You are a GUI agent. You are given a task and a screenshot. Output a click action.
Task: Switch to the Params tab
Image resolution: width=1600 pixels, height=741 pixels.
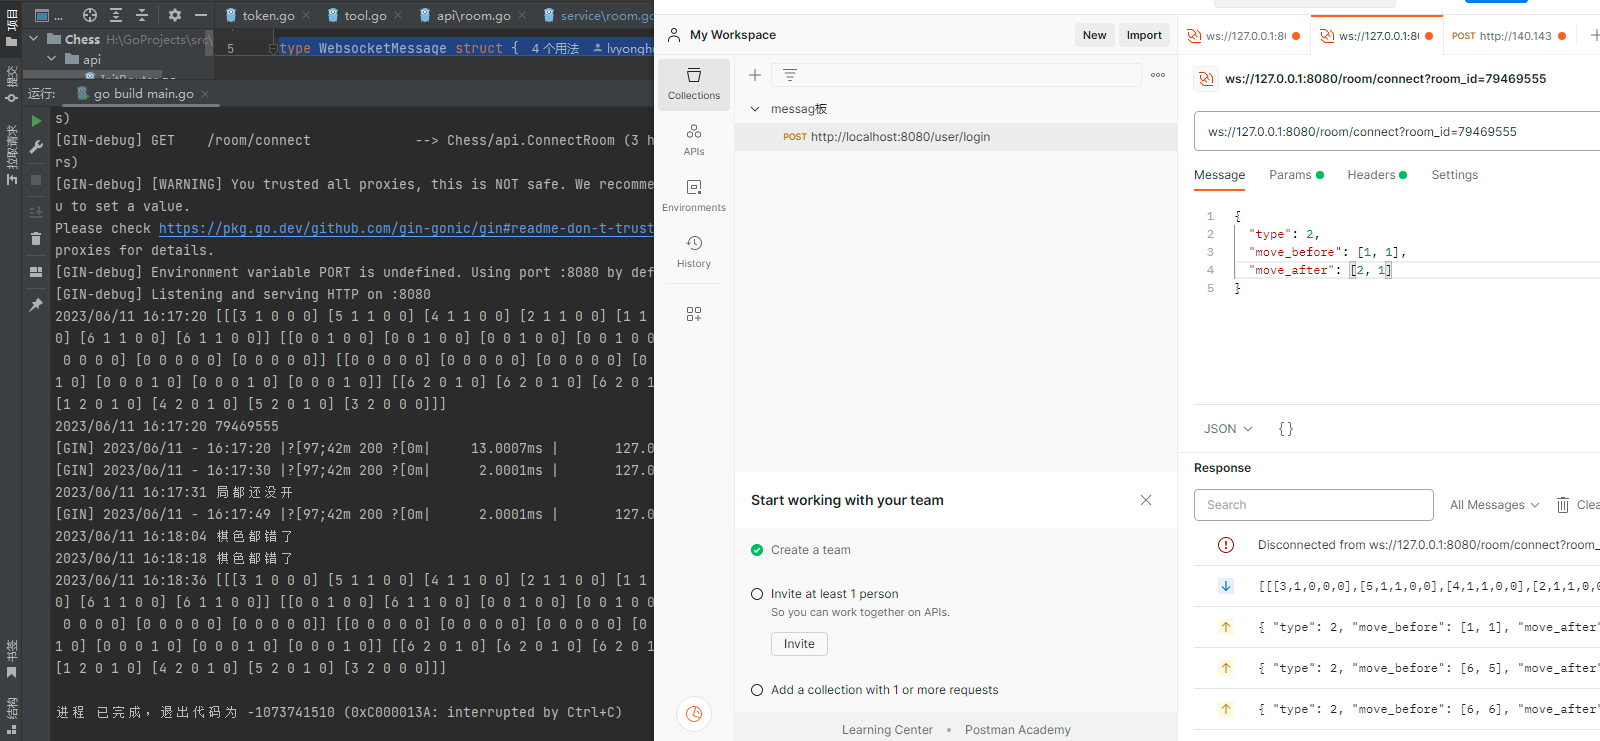coord(1296,175)
